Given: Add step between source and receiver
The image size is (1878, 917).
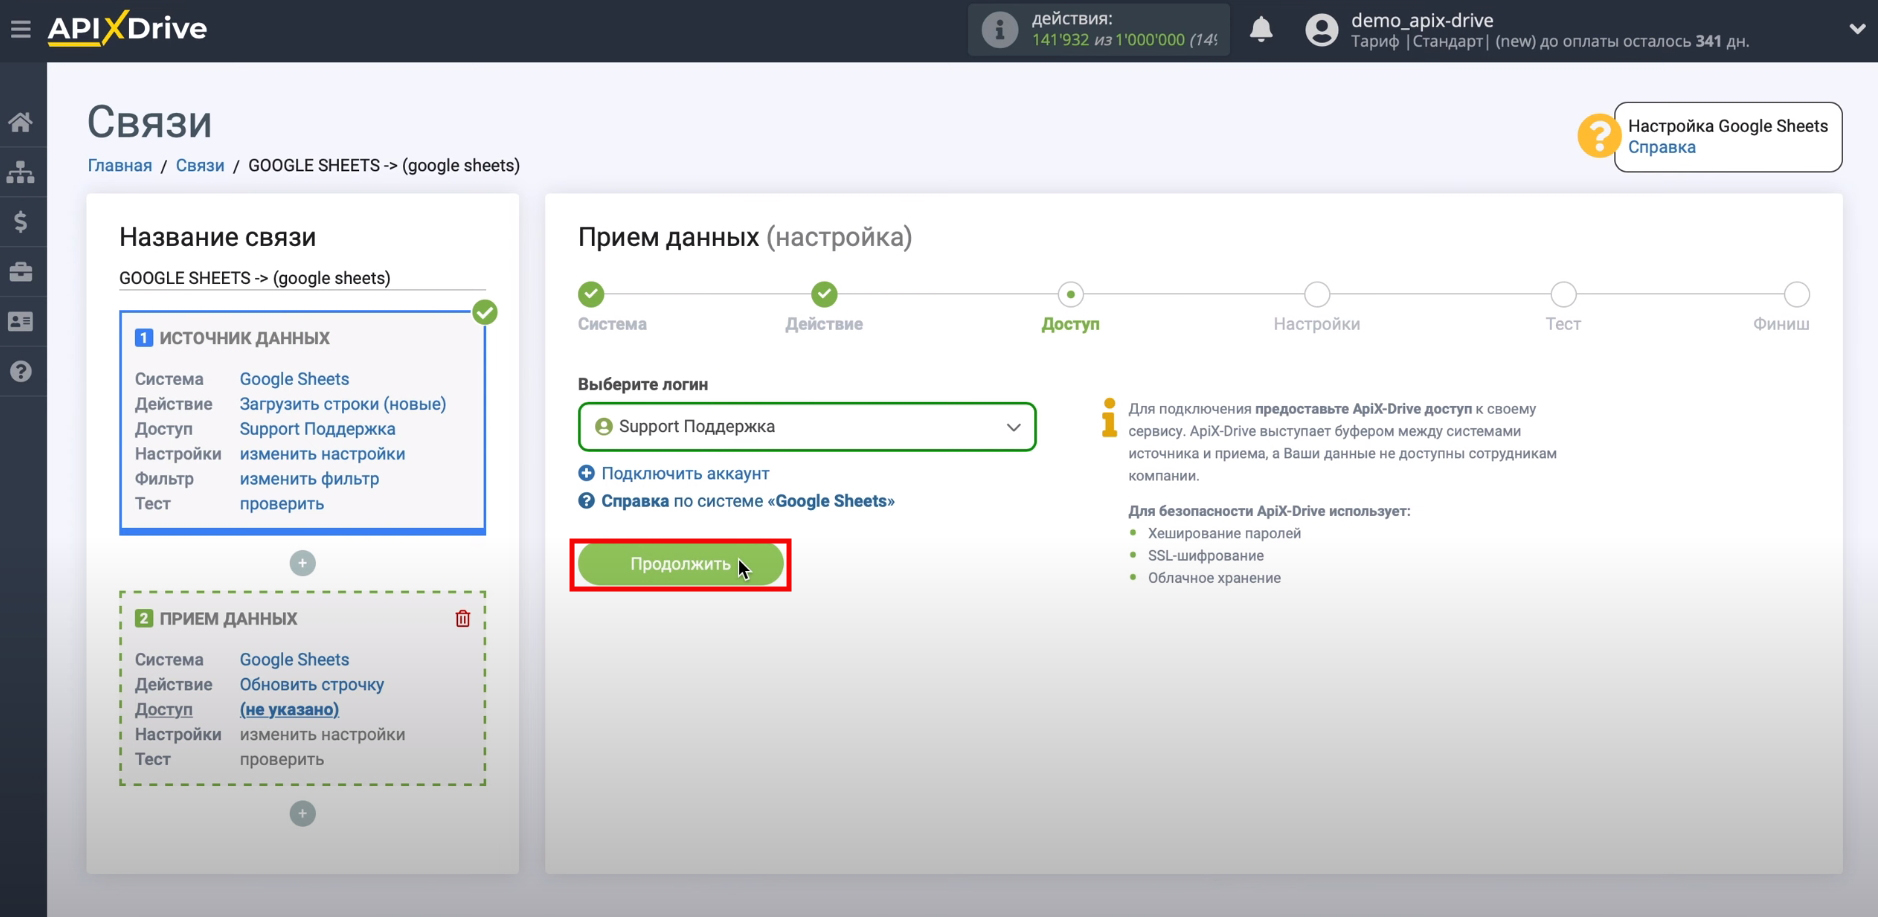Looking at the screenshot, I should (302, 563).
